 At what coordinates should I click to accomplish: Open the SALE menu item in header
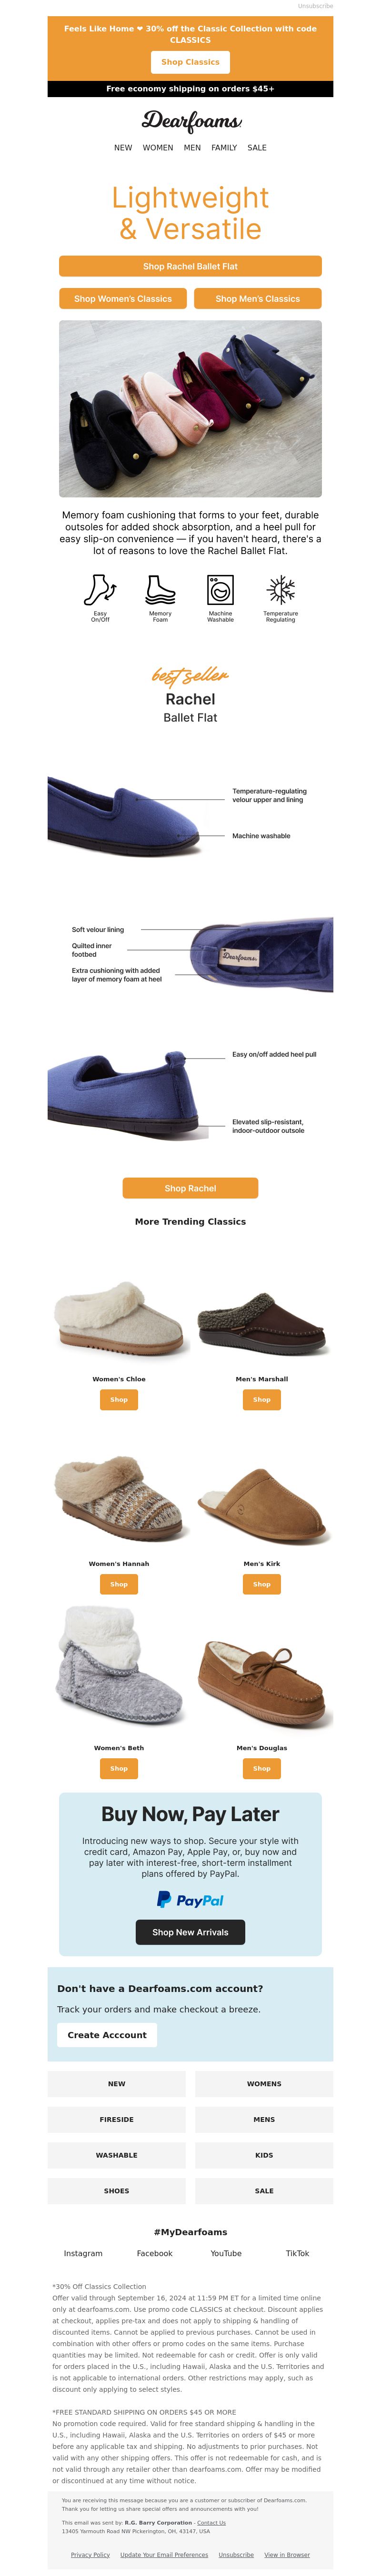(x=257, y=147)
